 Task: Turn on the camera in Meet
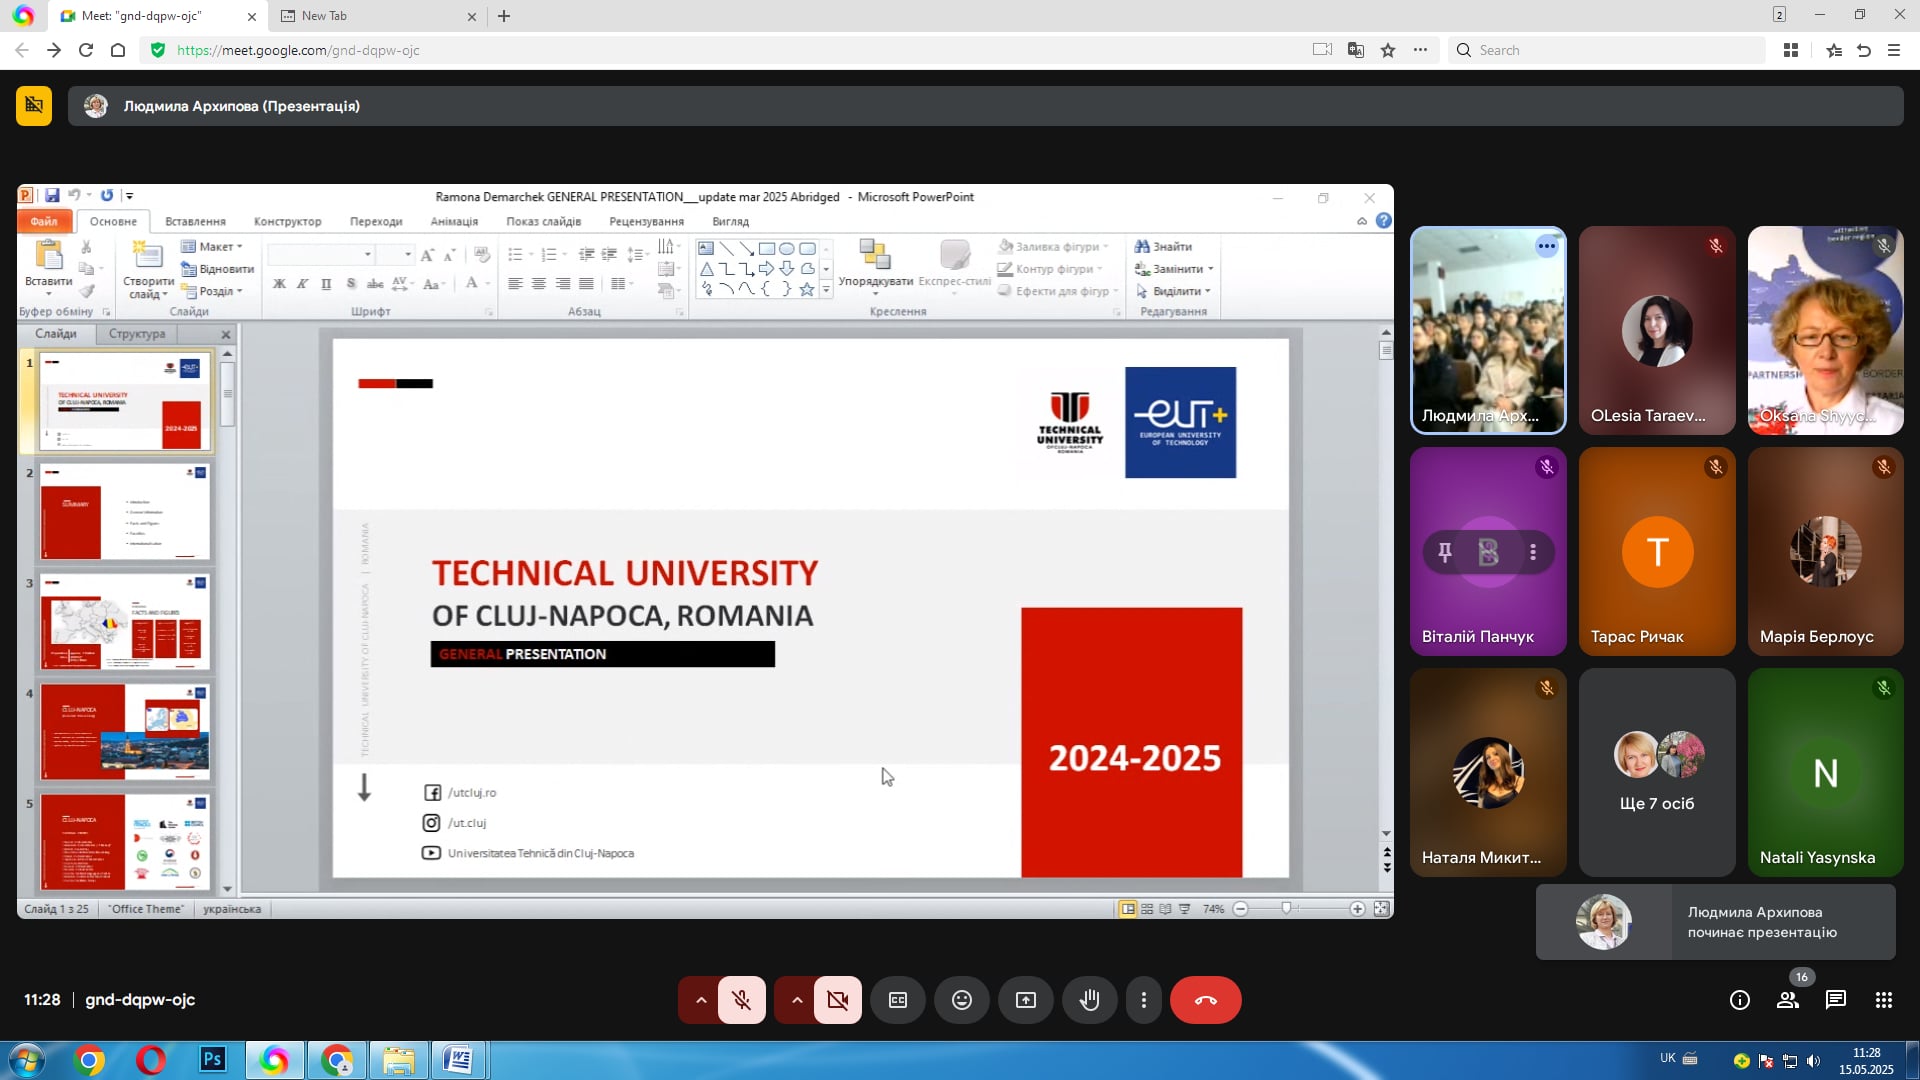[838, 1000]
